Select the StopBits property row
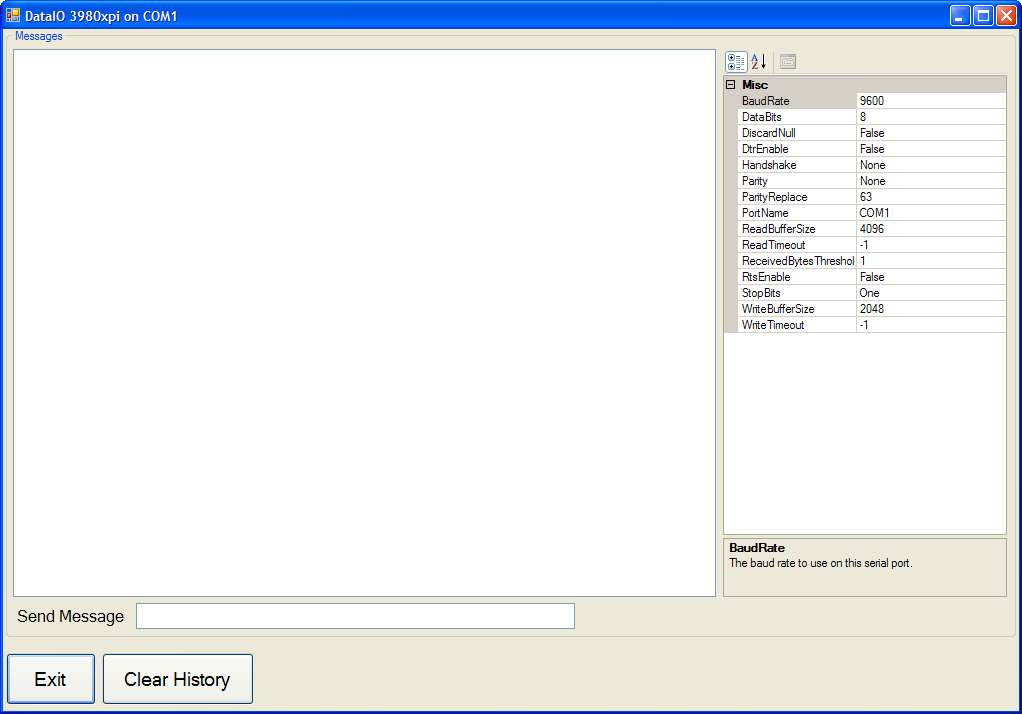The image size is (1022, 714). coord(865,293)
